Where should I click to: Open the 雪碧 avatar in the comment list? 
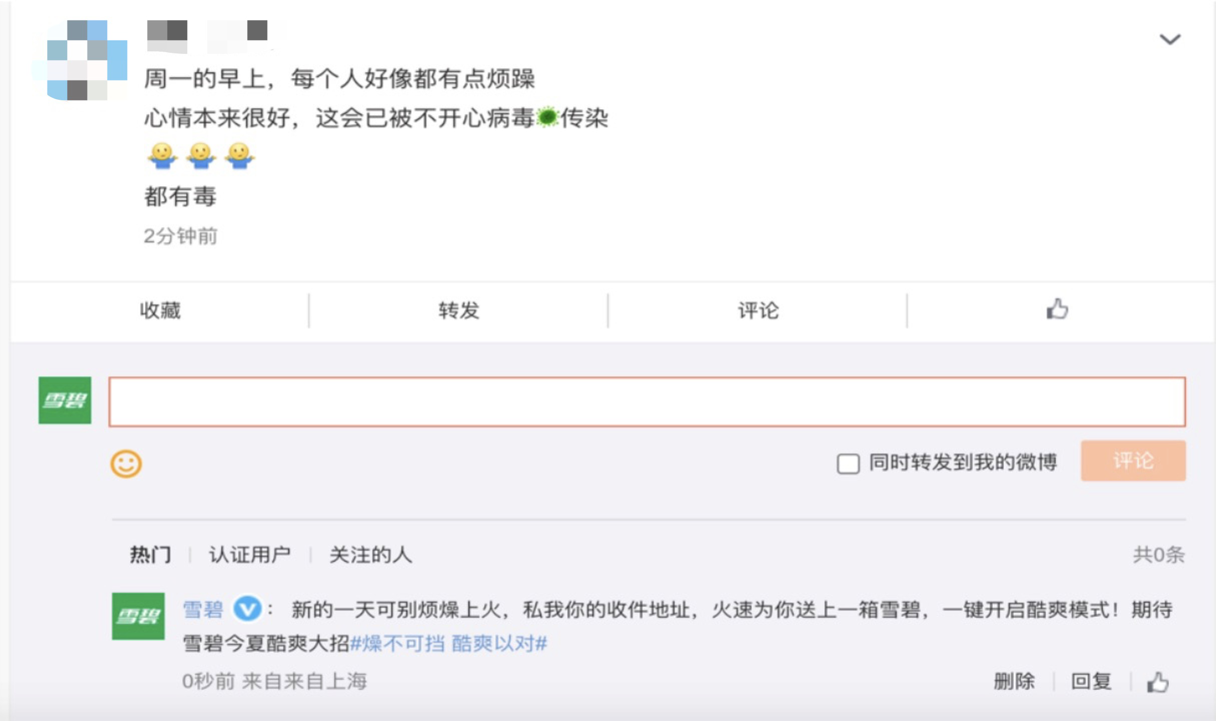[138, 616]
